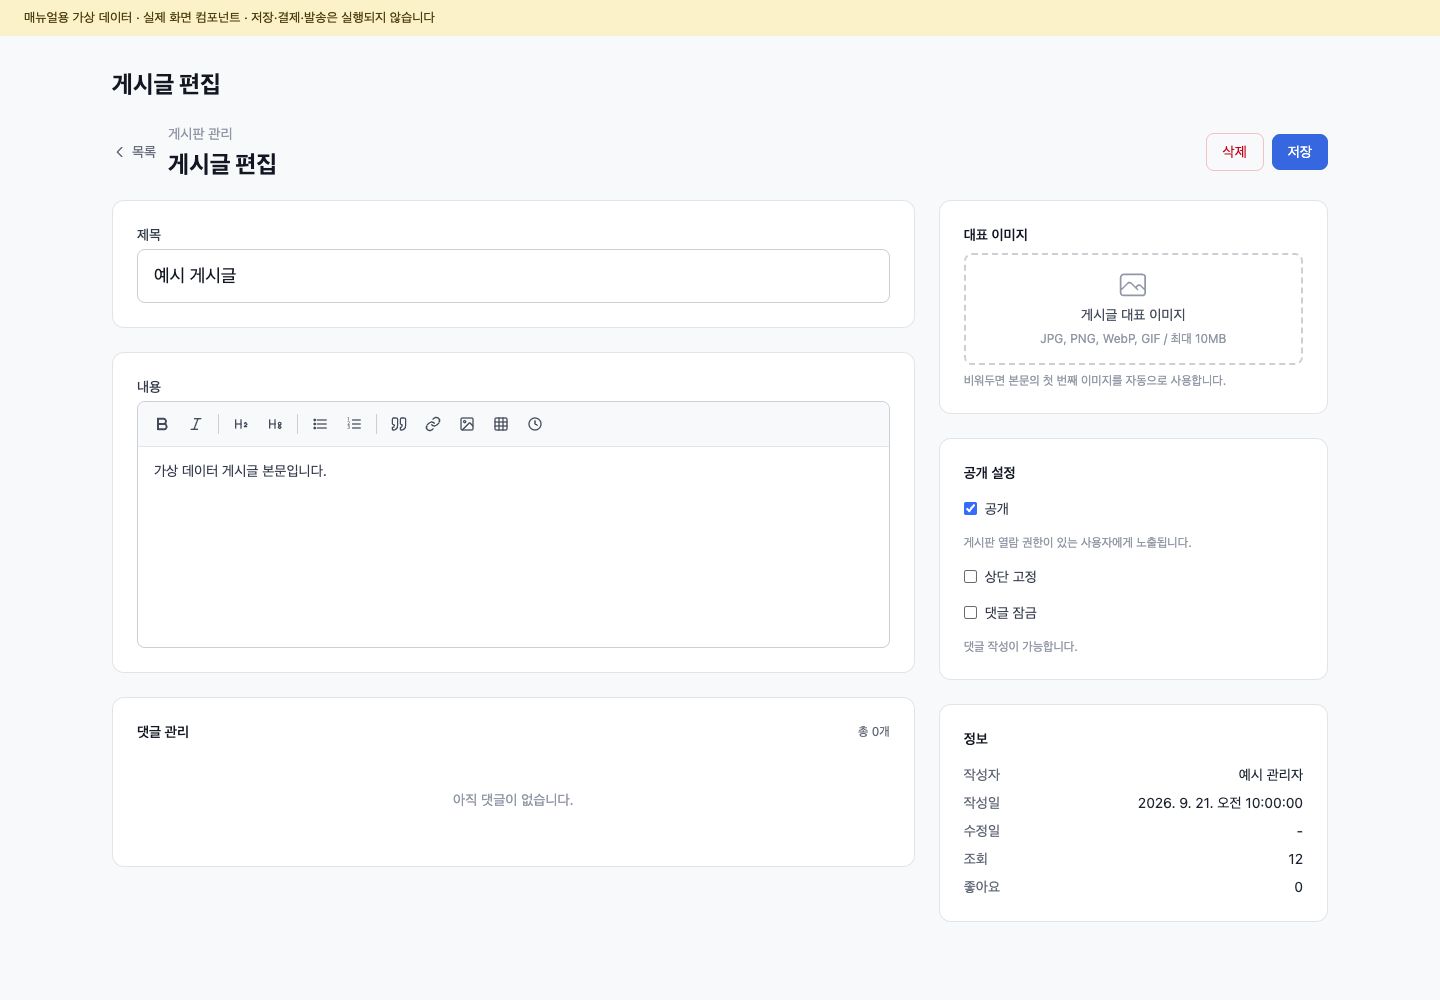Insert a blockquote
Viewport: 1440px width, 1000px height.
(399, 424)
